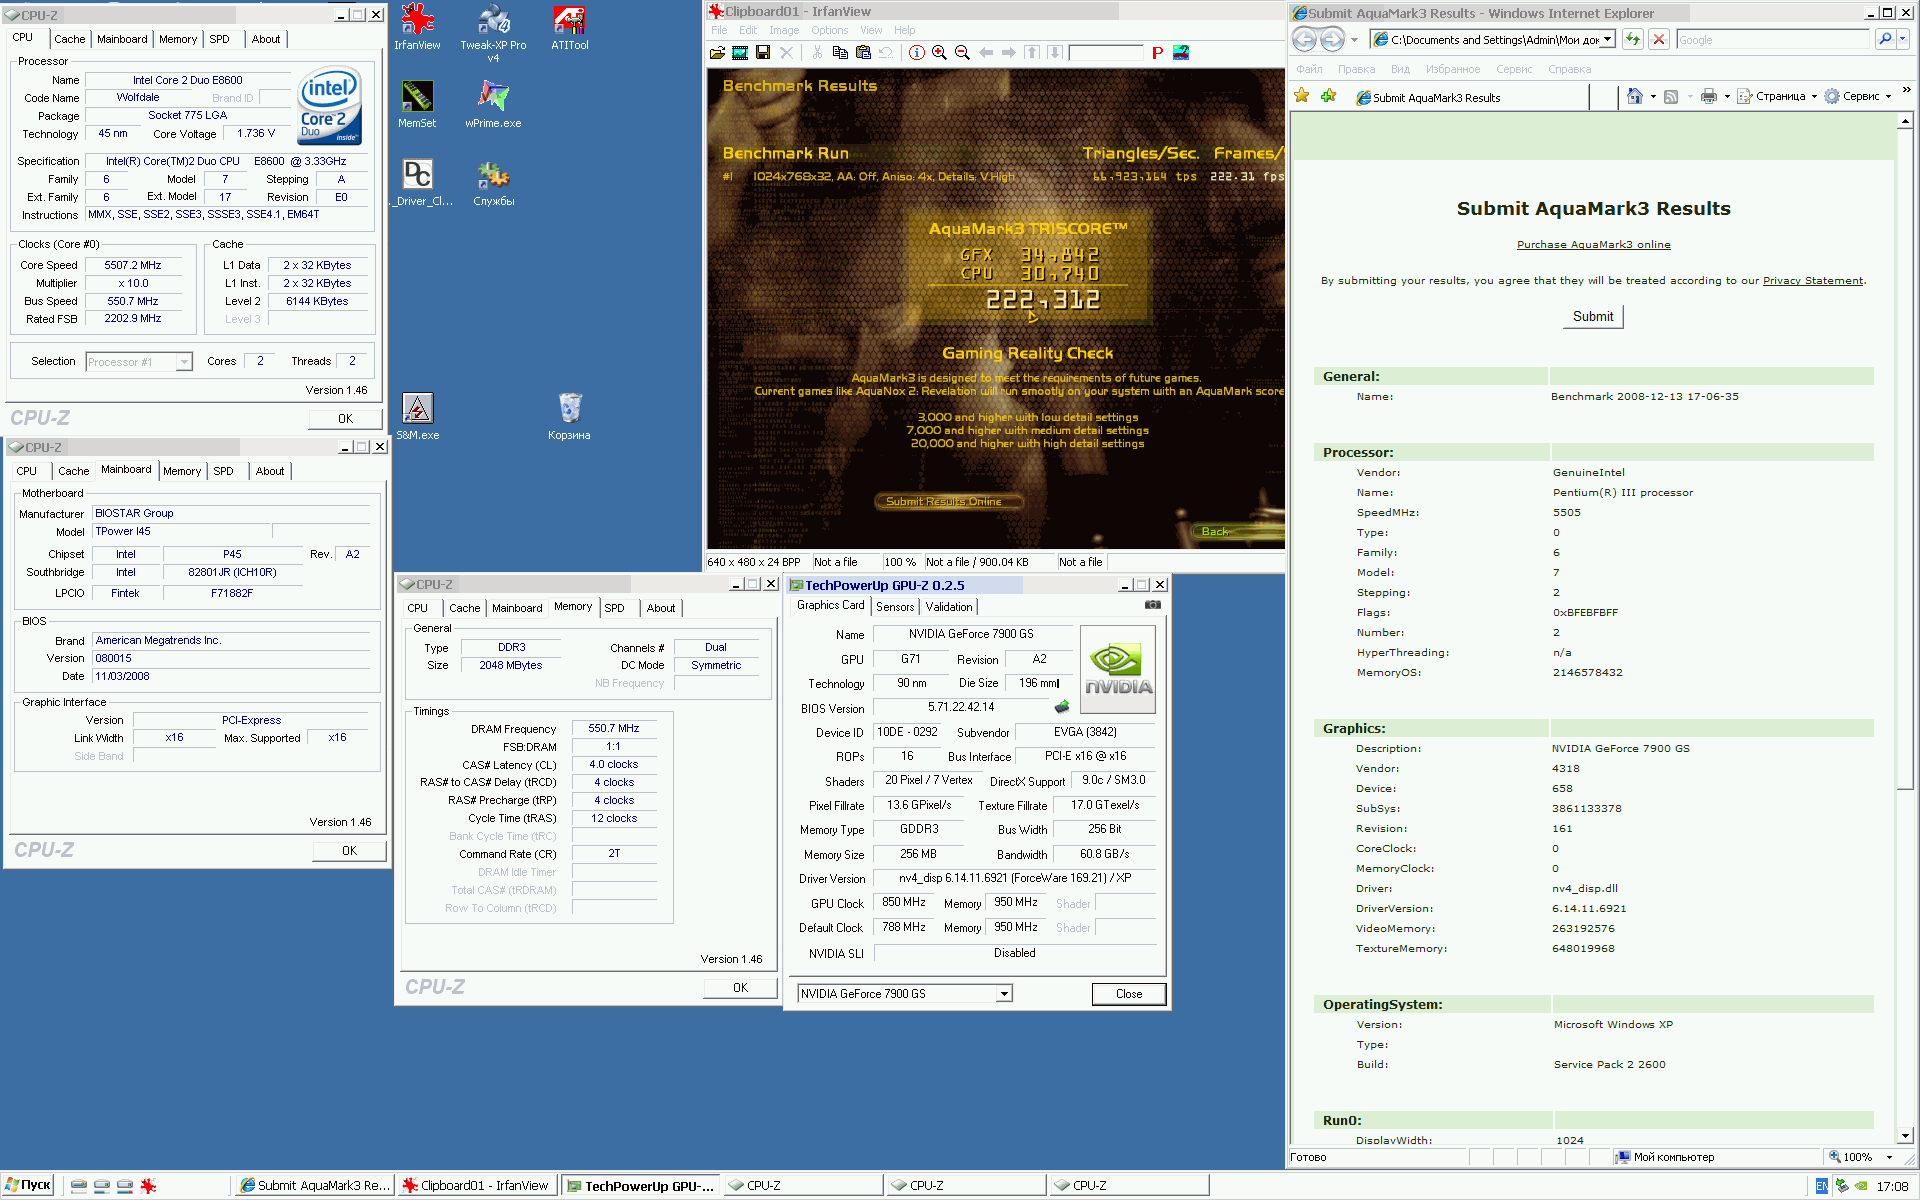This screenshot has width=1920, height=1200.
Task: Open the Processor #1 selection dropdown in CPU-Z
Action: (184, 362)
